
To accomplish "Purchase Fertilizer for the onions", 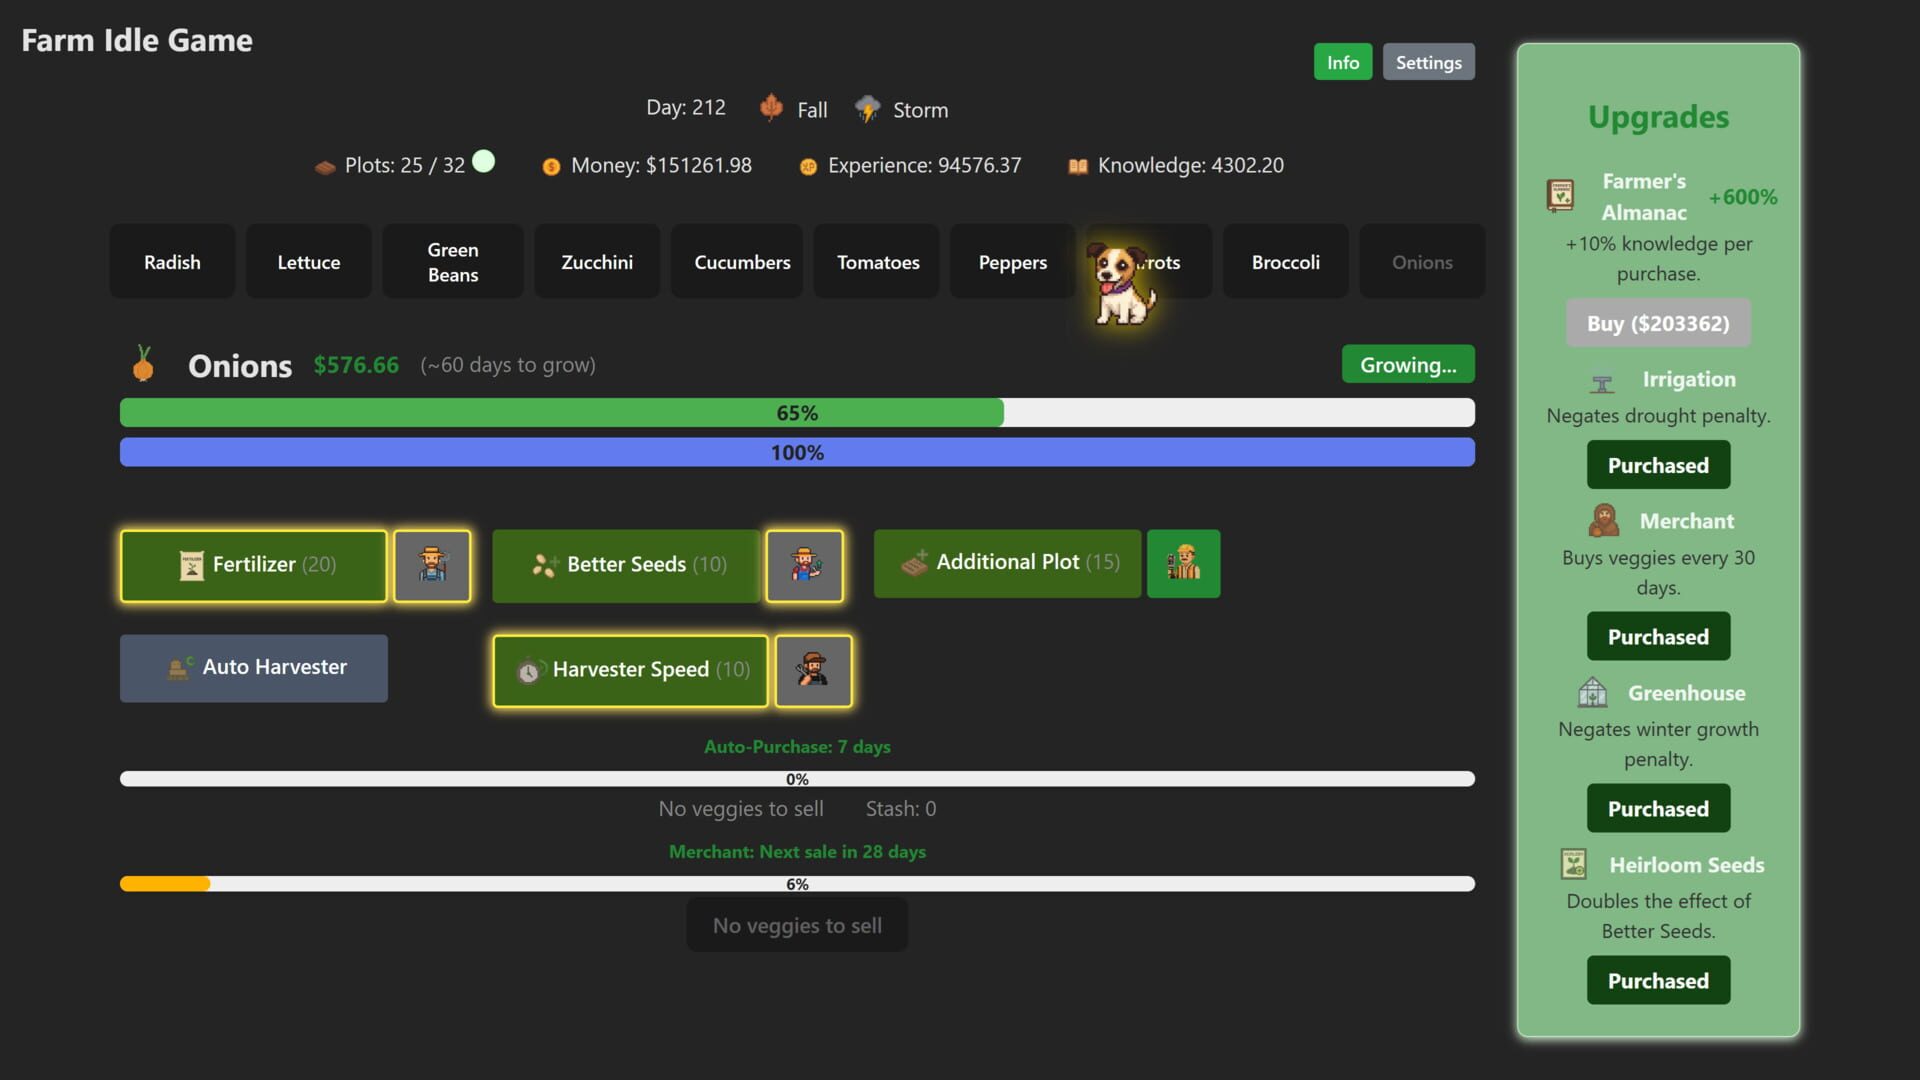I will [253, 565].
